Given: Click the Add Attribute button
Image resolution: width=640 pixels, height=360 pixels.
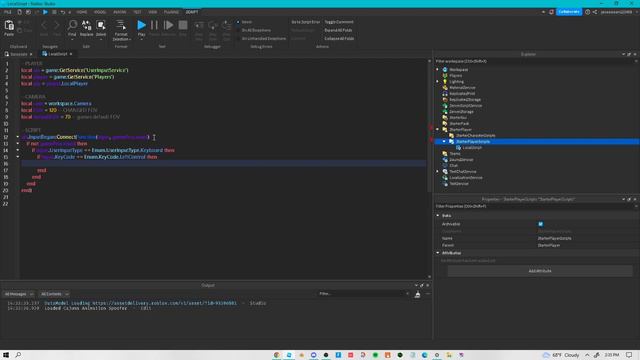Looking at the screenshot, I should 540,271.
